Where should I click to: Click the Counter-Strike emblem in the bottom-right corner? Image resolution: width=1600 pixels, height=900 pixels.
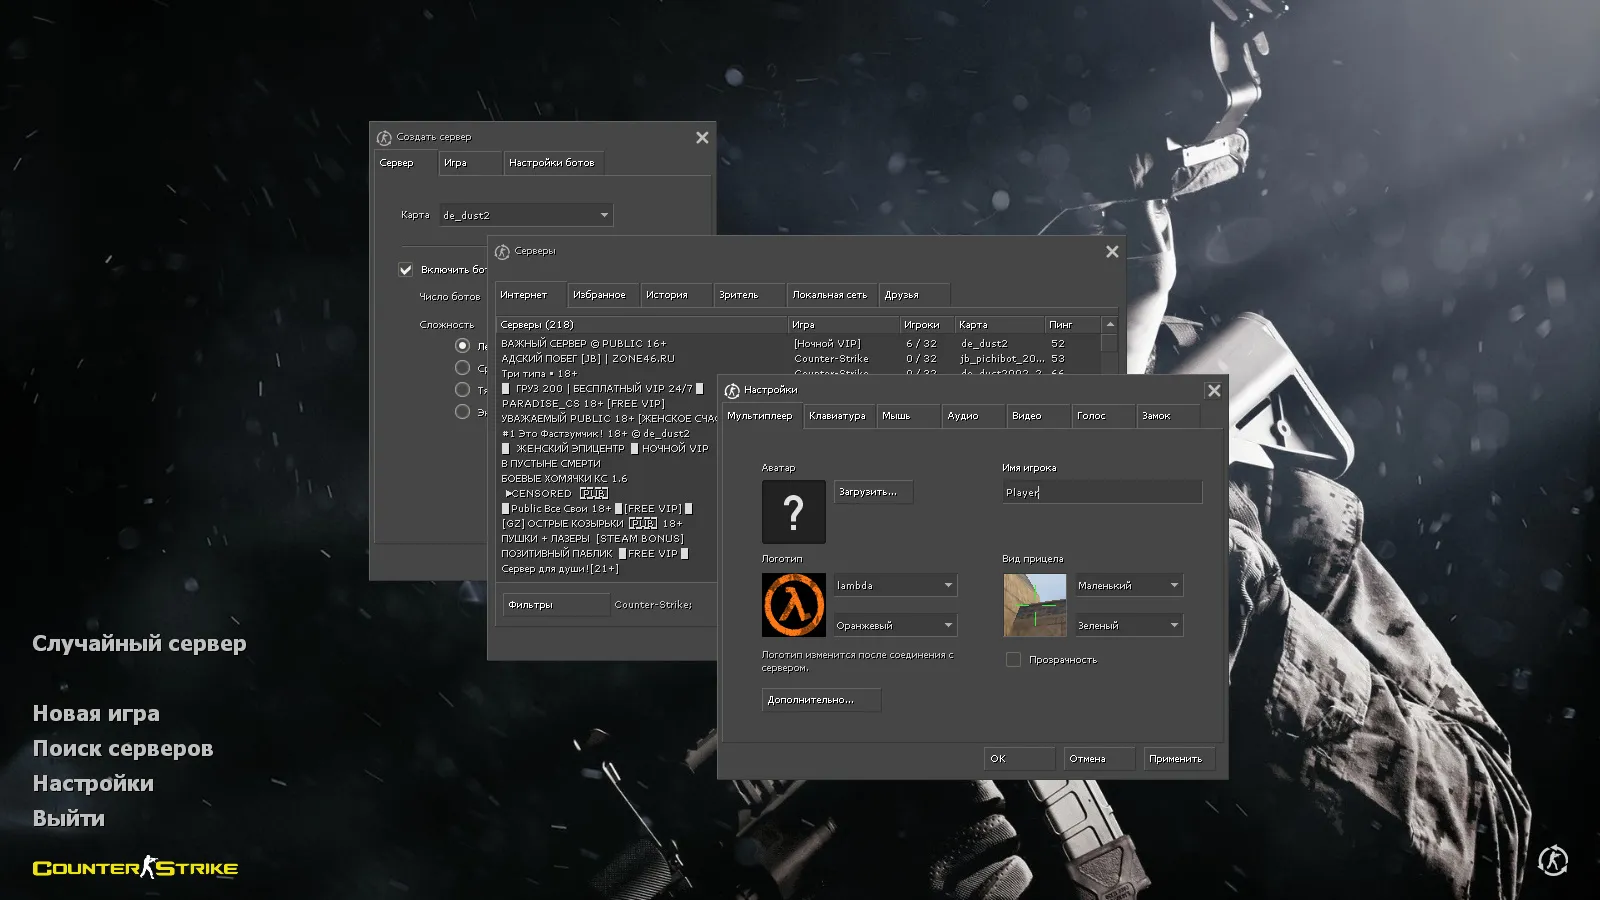tap(1555, 861)
